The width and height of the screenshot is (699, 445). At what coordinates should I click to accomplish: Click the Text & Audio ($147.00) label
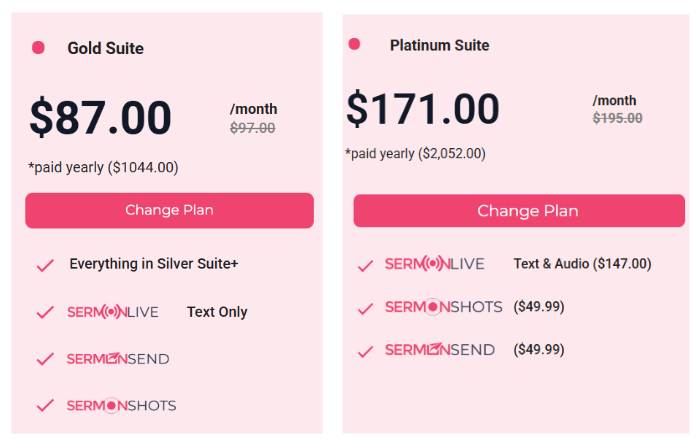pyautogui.click(x=582, y=264)
